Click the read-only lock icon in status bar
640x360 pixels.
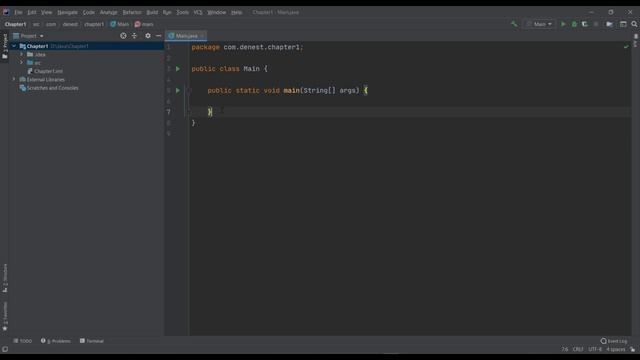pos(633,349)
